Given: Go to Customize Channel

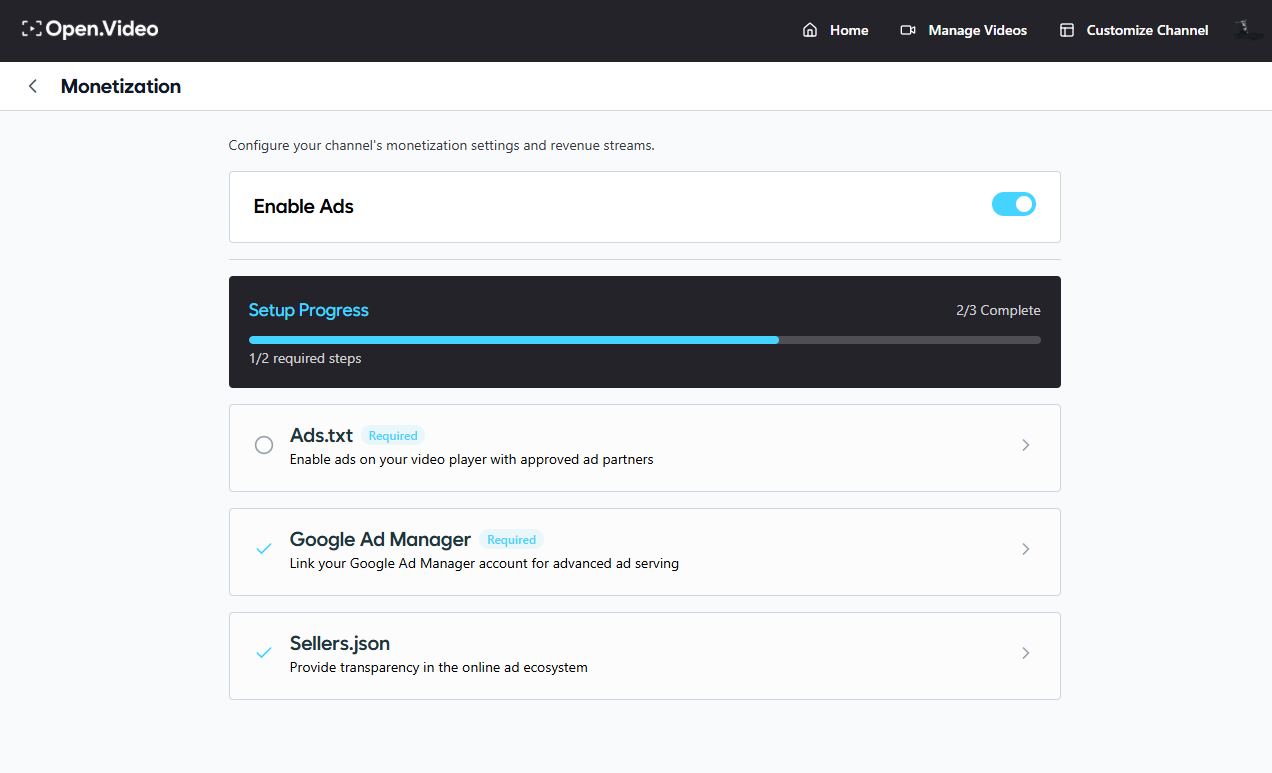Looking at the screenshot, I should [1147, 30].
